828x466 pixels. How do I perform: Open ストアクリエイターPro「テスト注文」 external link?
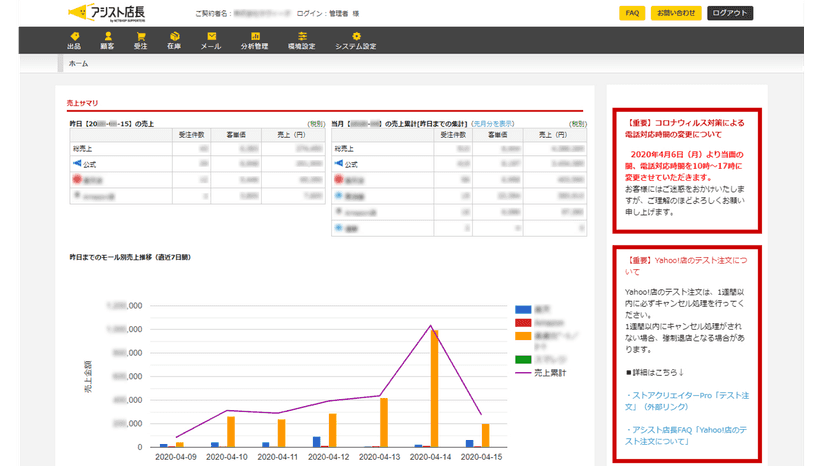(687, 401)
